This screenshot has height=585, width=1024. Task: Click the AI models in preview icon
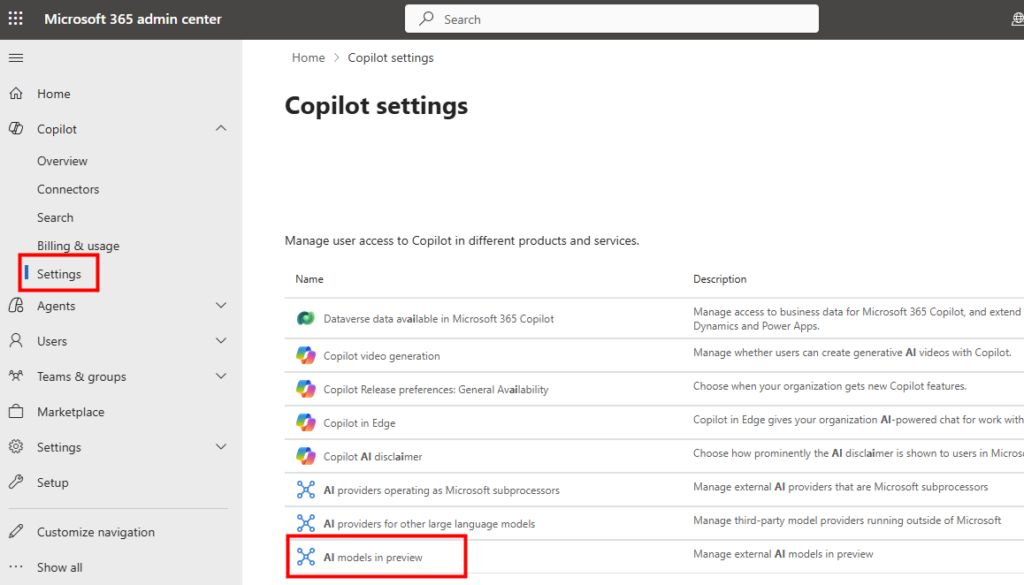pyautogui.click(x=306, y=557)
